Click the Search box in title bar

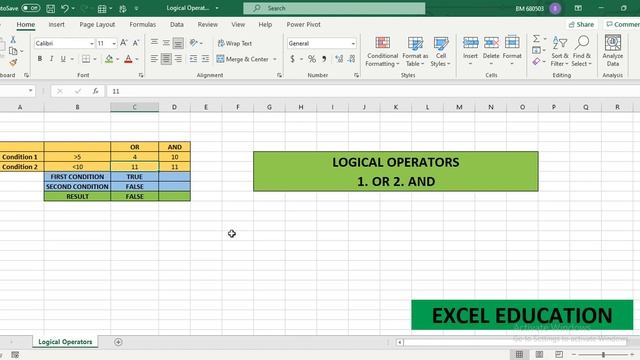[334, 8]
